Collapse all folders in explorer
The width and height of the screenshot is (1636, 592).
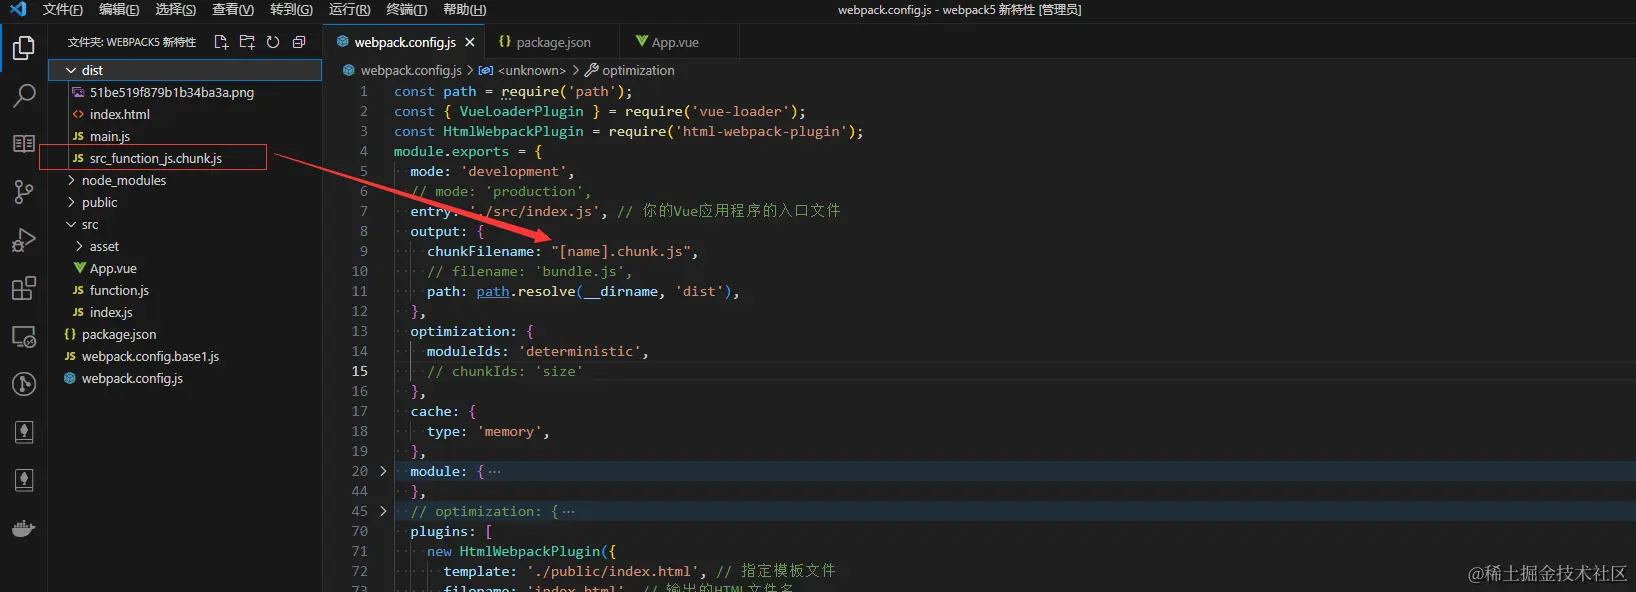[299, 42]
